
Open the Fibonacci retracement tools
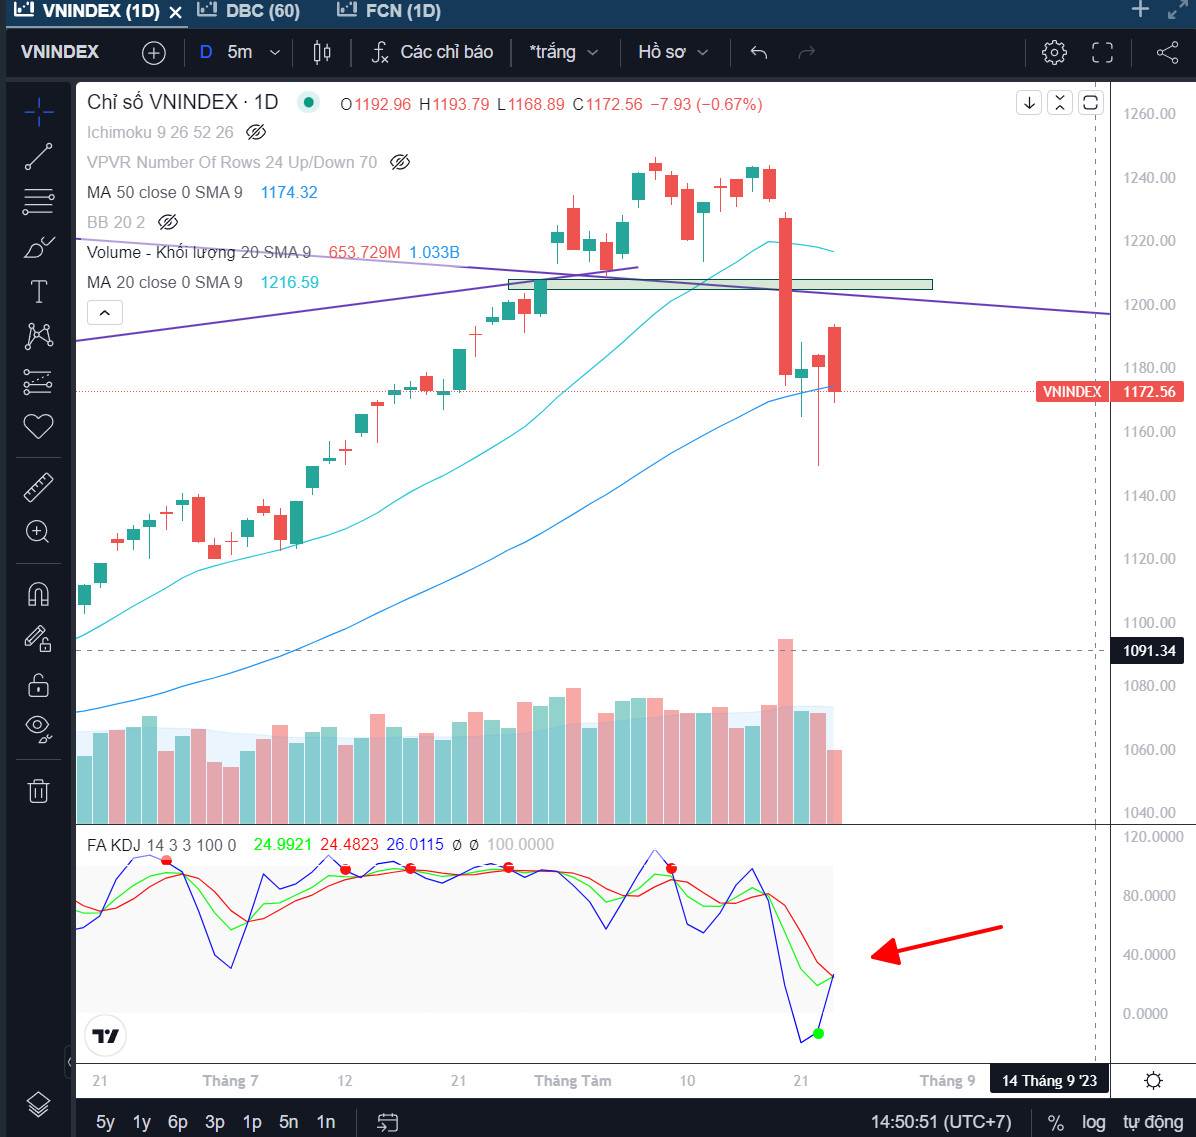click(x=38, y=201)
